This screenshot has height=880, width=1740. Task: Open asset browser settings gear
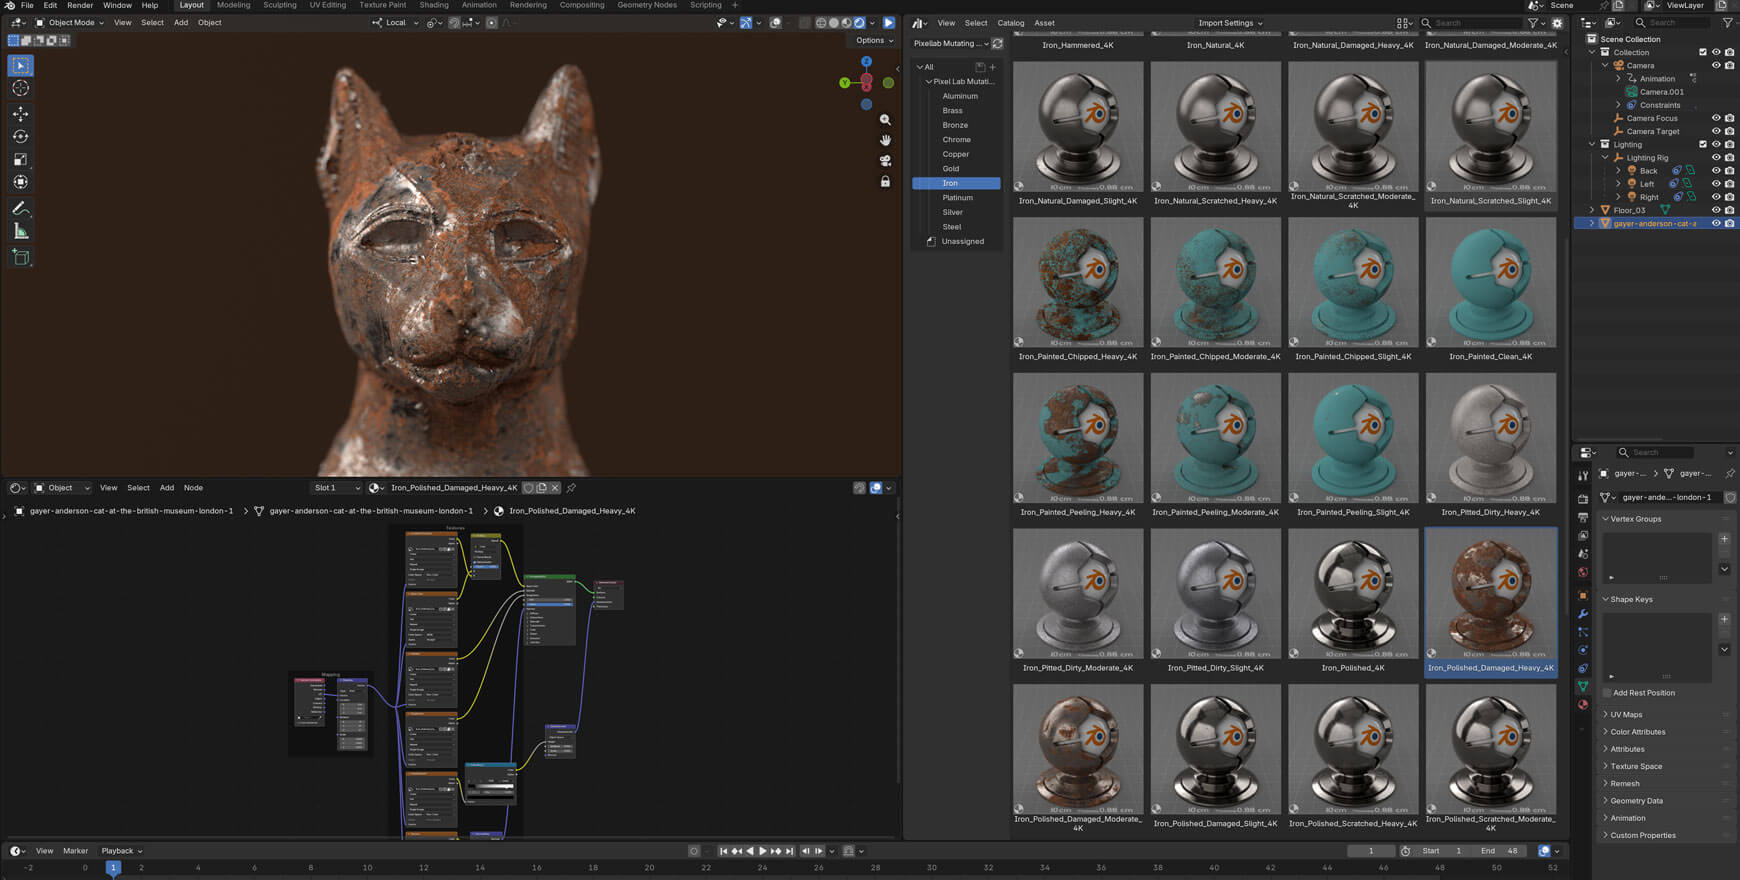click(1557, 23)
